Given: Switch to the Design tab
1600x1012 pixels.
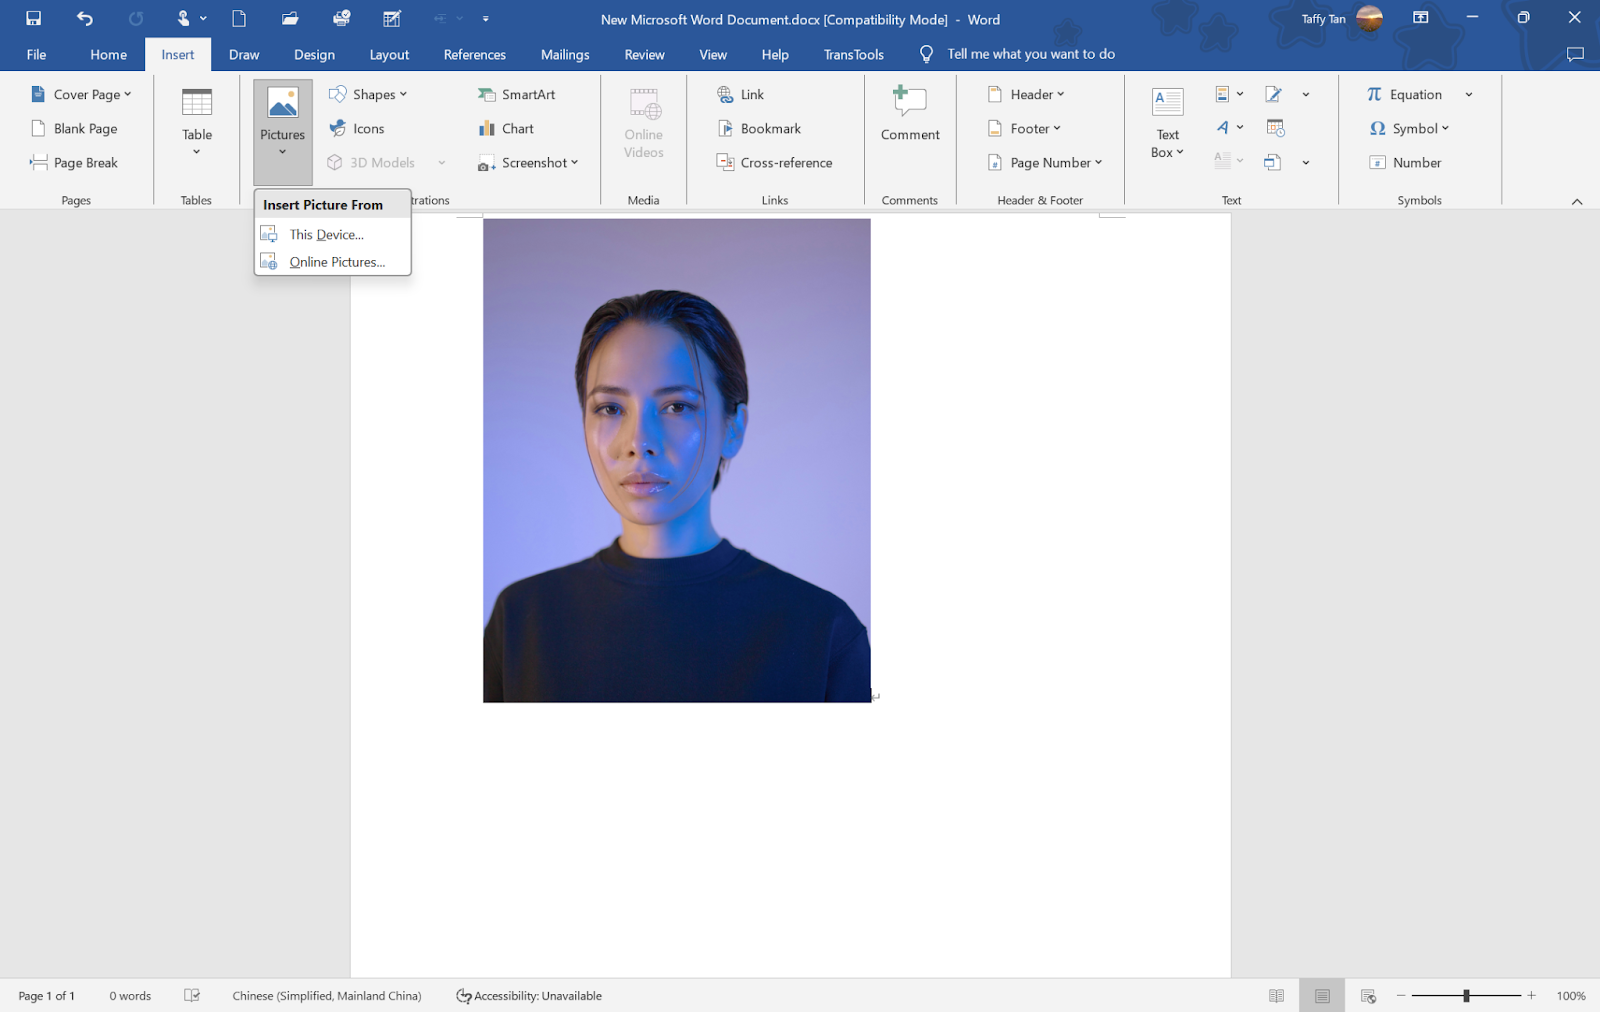Looking at the screenshot, I should click(314, 54).
